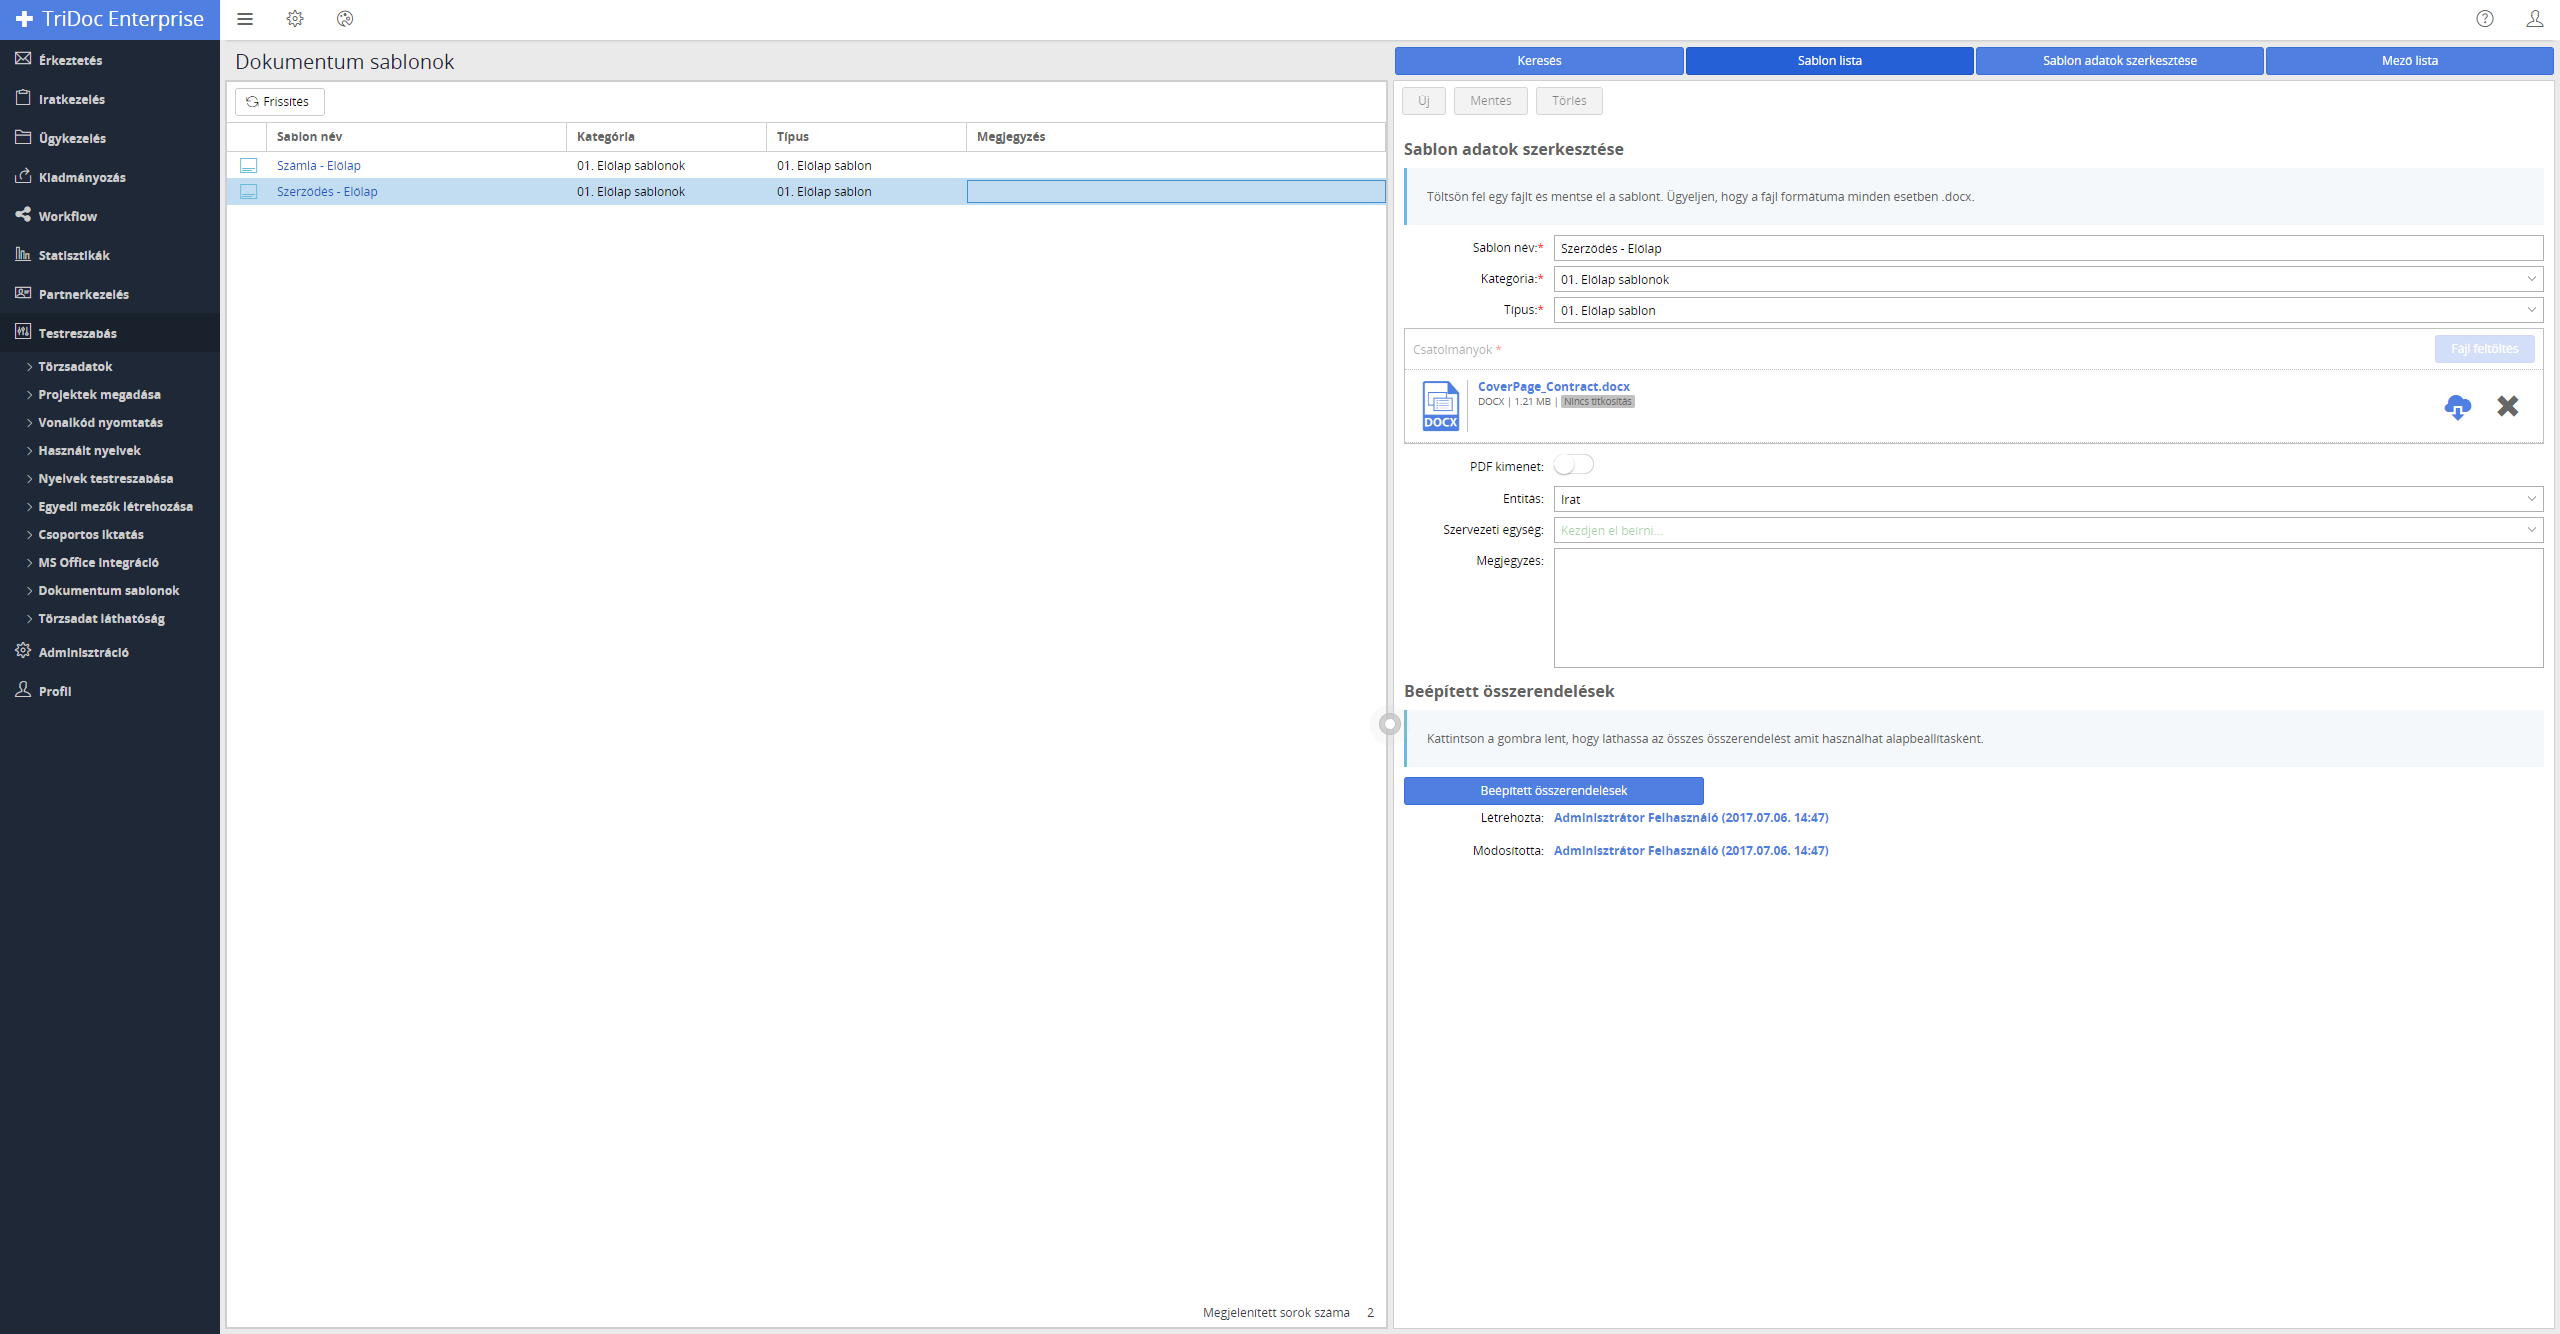Click the DOCX file type icon

click(x=1440, y=406)
